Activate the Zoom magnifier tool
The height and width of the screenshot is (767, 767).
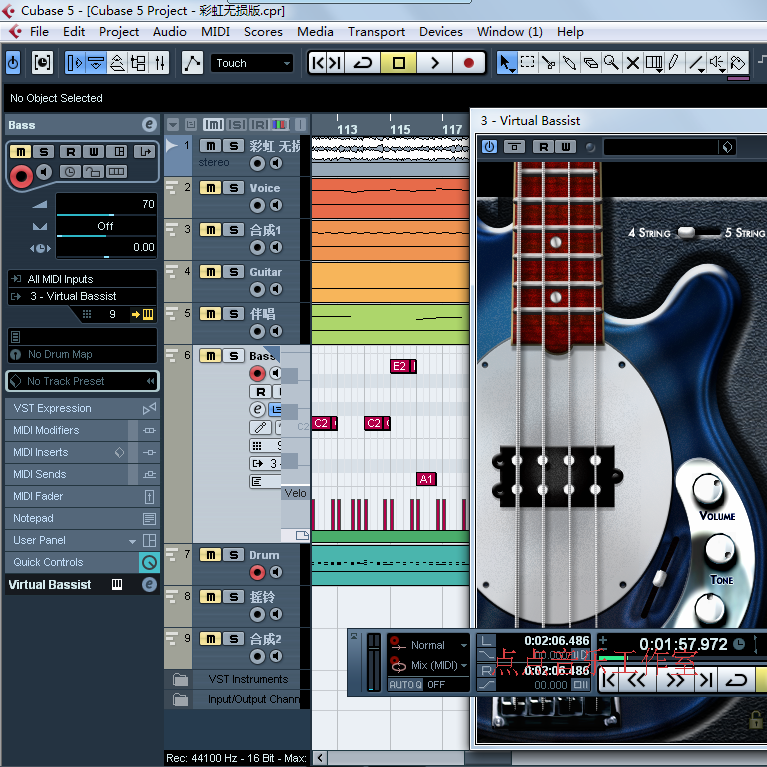coord(611,63)
